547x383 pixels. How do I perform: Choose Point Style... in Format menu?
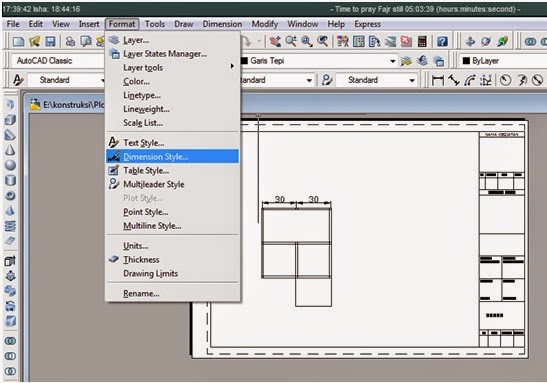[172, 212]
